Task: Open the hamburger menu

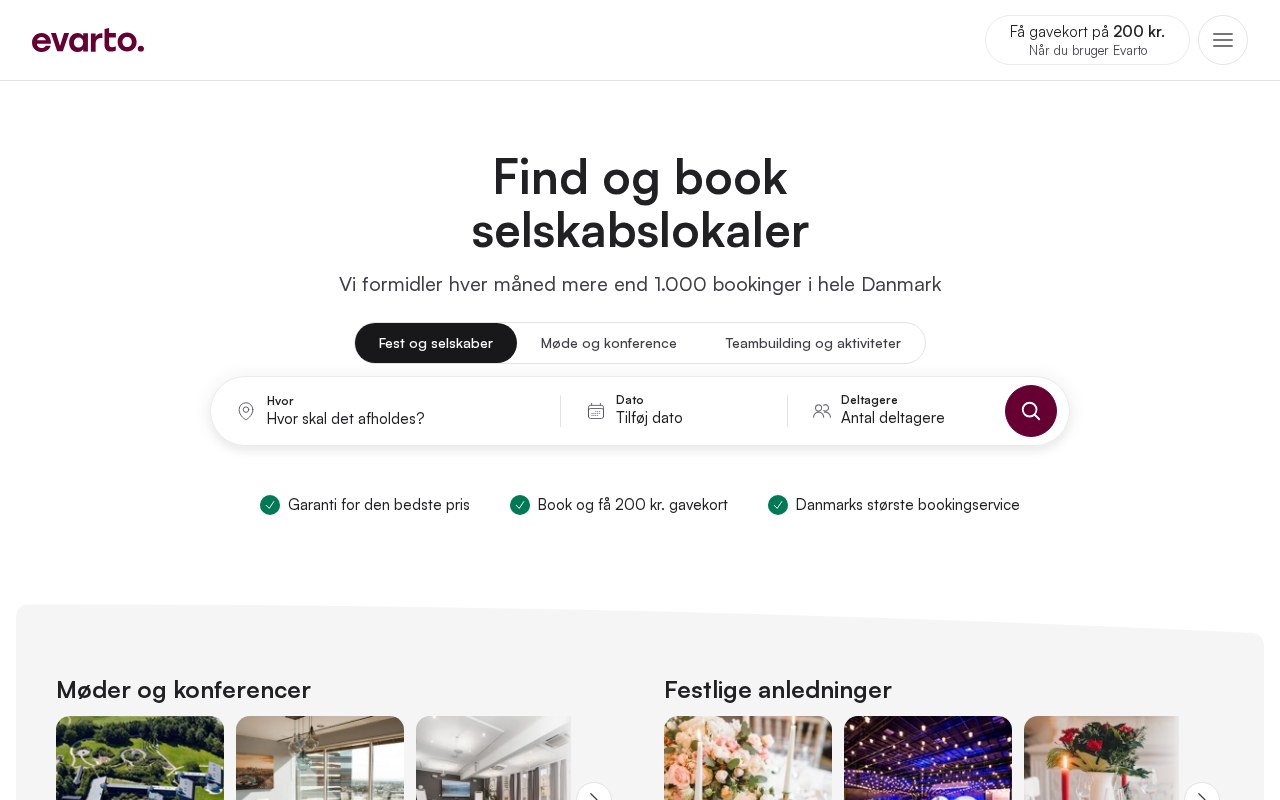Action: 1223,40
